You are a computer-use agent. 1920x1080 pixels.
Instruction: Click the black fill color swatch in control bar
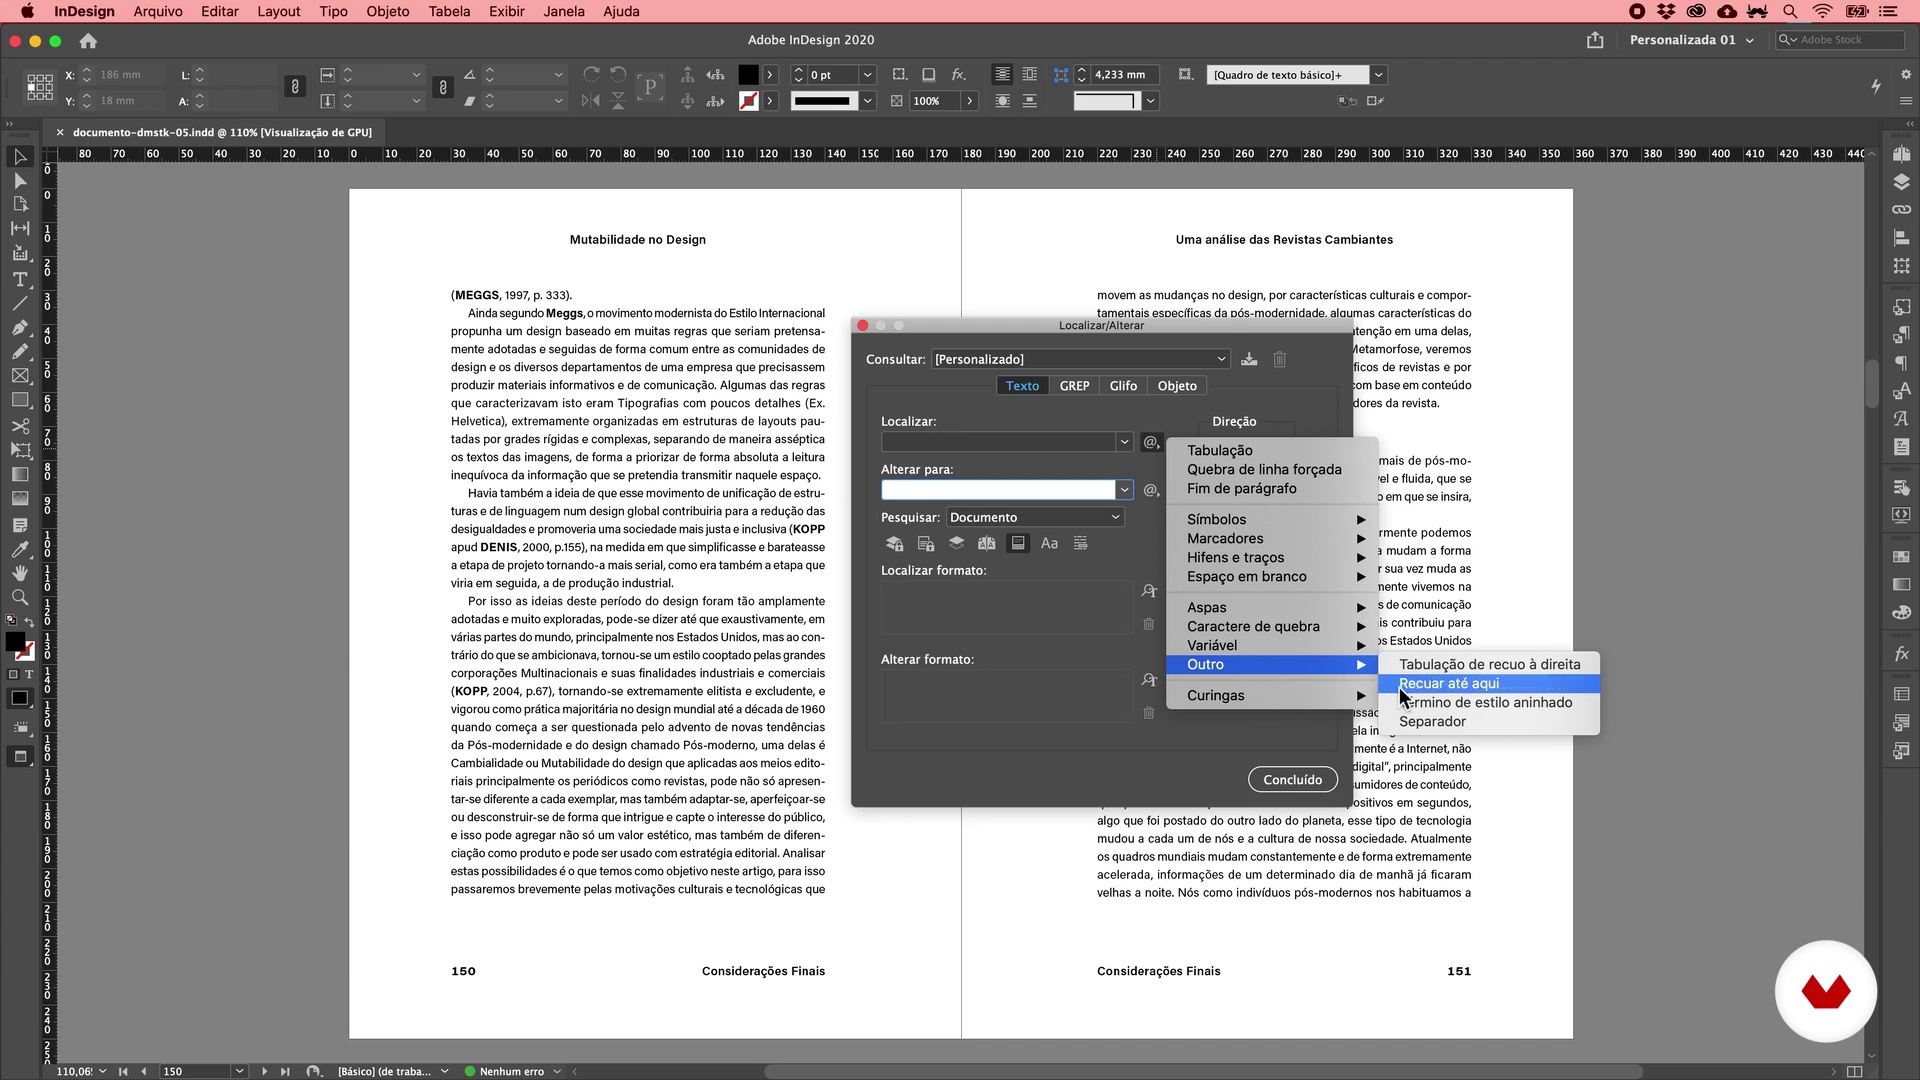click(x=748, y=75)
